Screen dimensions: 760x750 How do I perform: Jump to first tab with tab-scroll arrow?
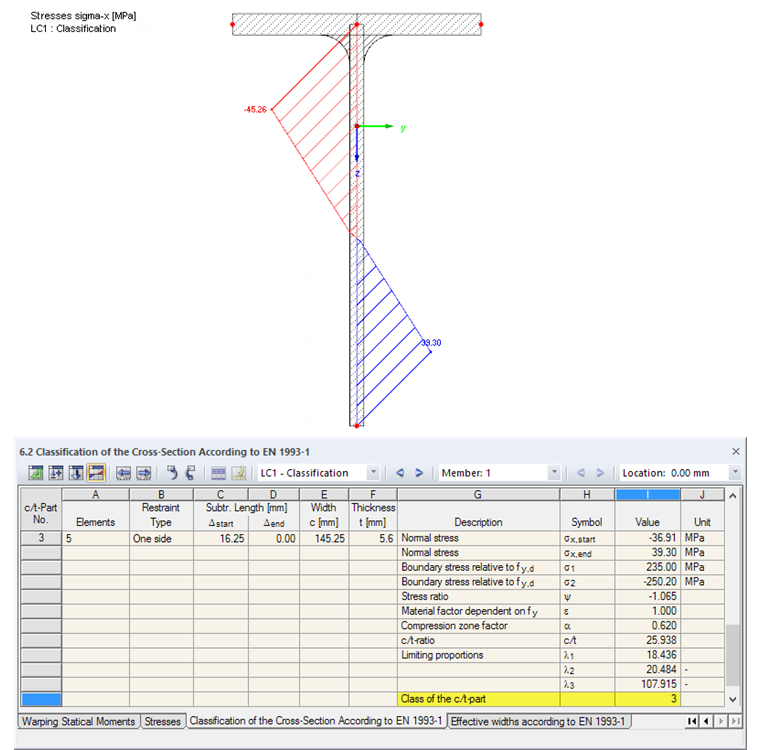click(x=692, y=721)
